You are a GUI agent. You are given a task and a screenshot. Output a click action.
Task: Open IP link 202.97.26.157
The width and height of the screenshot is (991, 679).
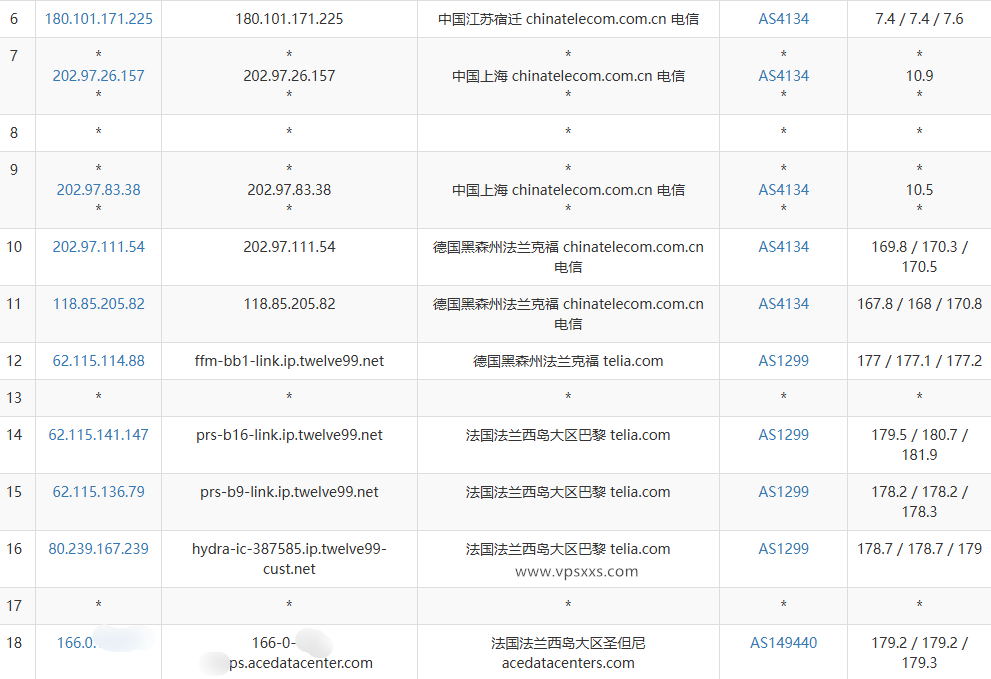coord(99,76)
